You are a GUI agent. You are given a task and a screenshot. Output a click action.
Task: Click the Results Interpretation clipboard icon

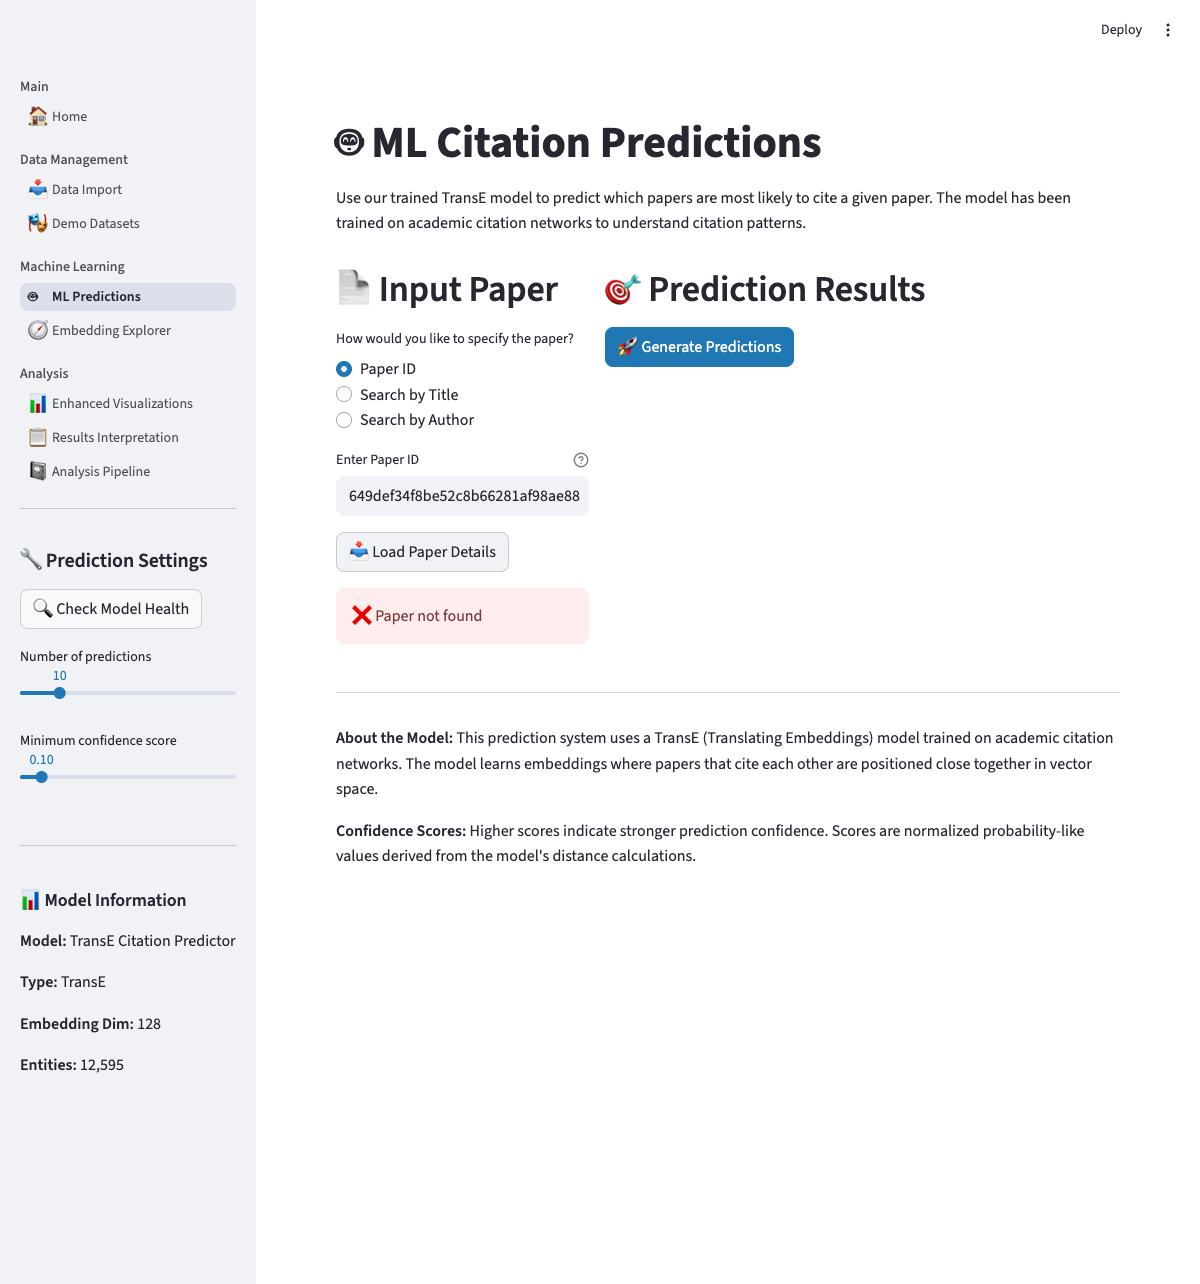point(38,437)
